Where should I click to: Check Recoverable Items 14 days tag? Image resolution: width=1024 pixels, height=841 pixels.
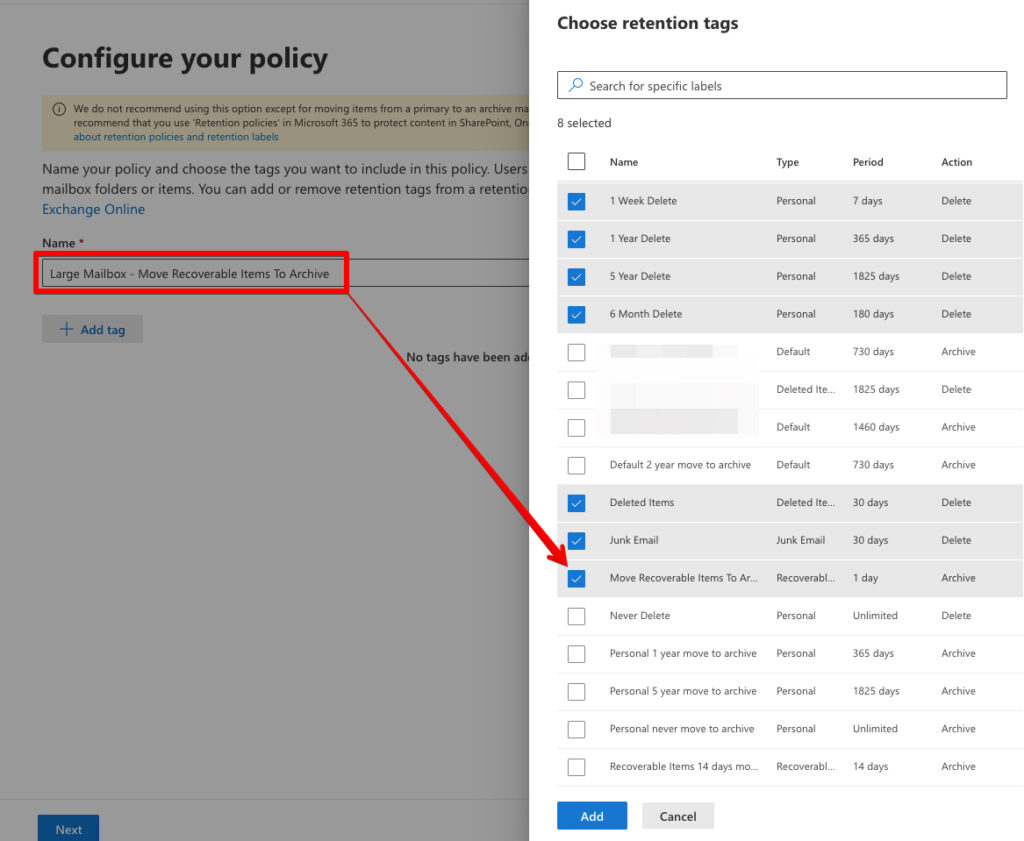coord(576,767)
